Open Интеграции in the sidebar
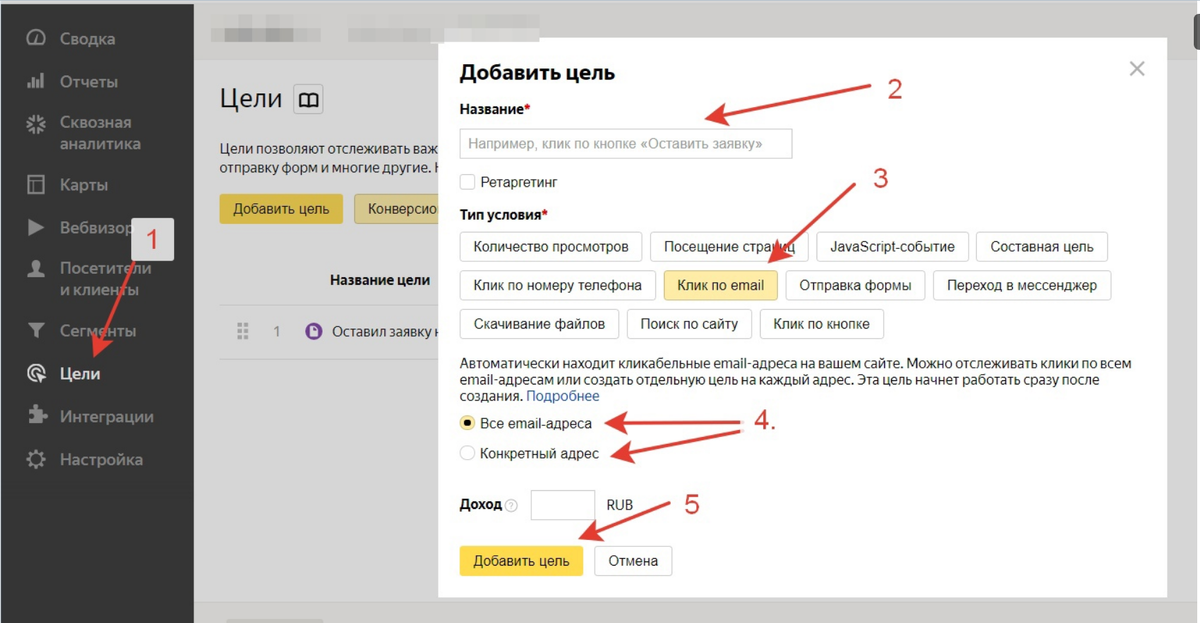Viewport: 1200px width, 623px height. (106, 417)
